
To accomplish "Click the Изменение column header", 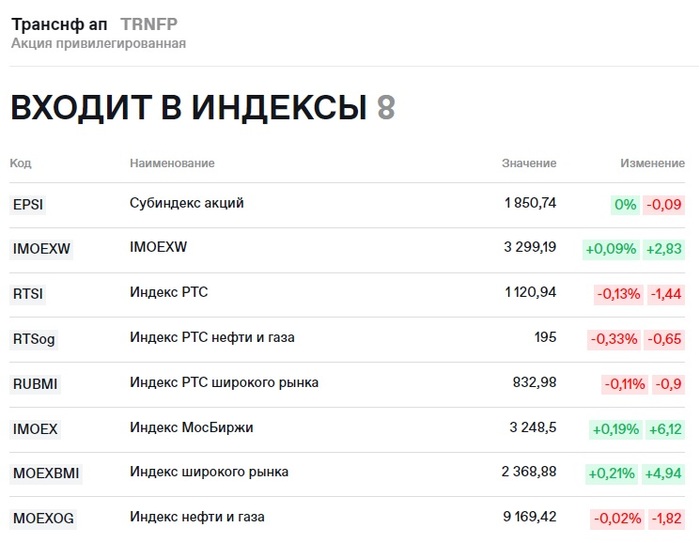I will point(652,163).
